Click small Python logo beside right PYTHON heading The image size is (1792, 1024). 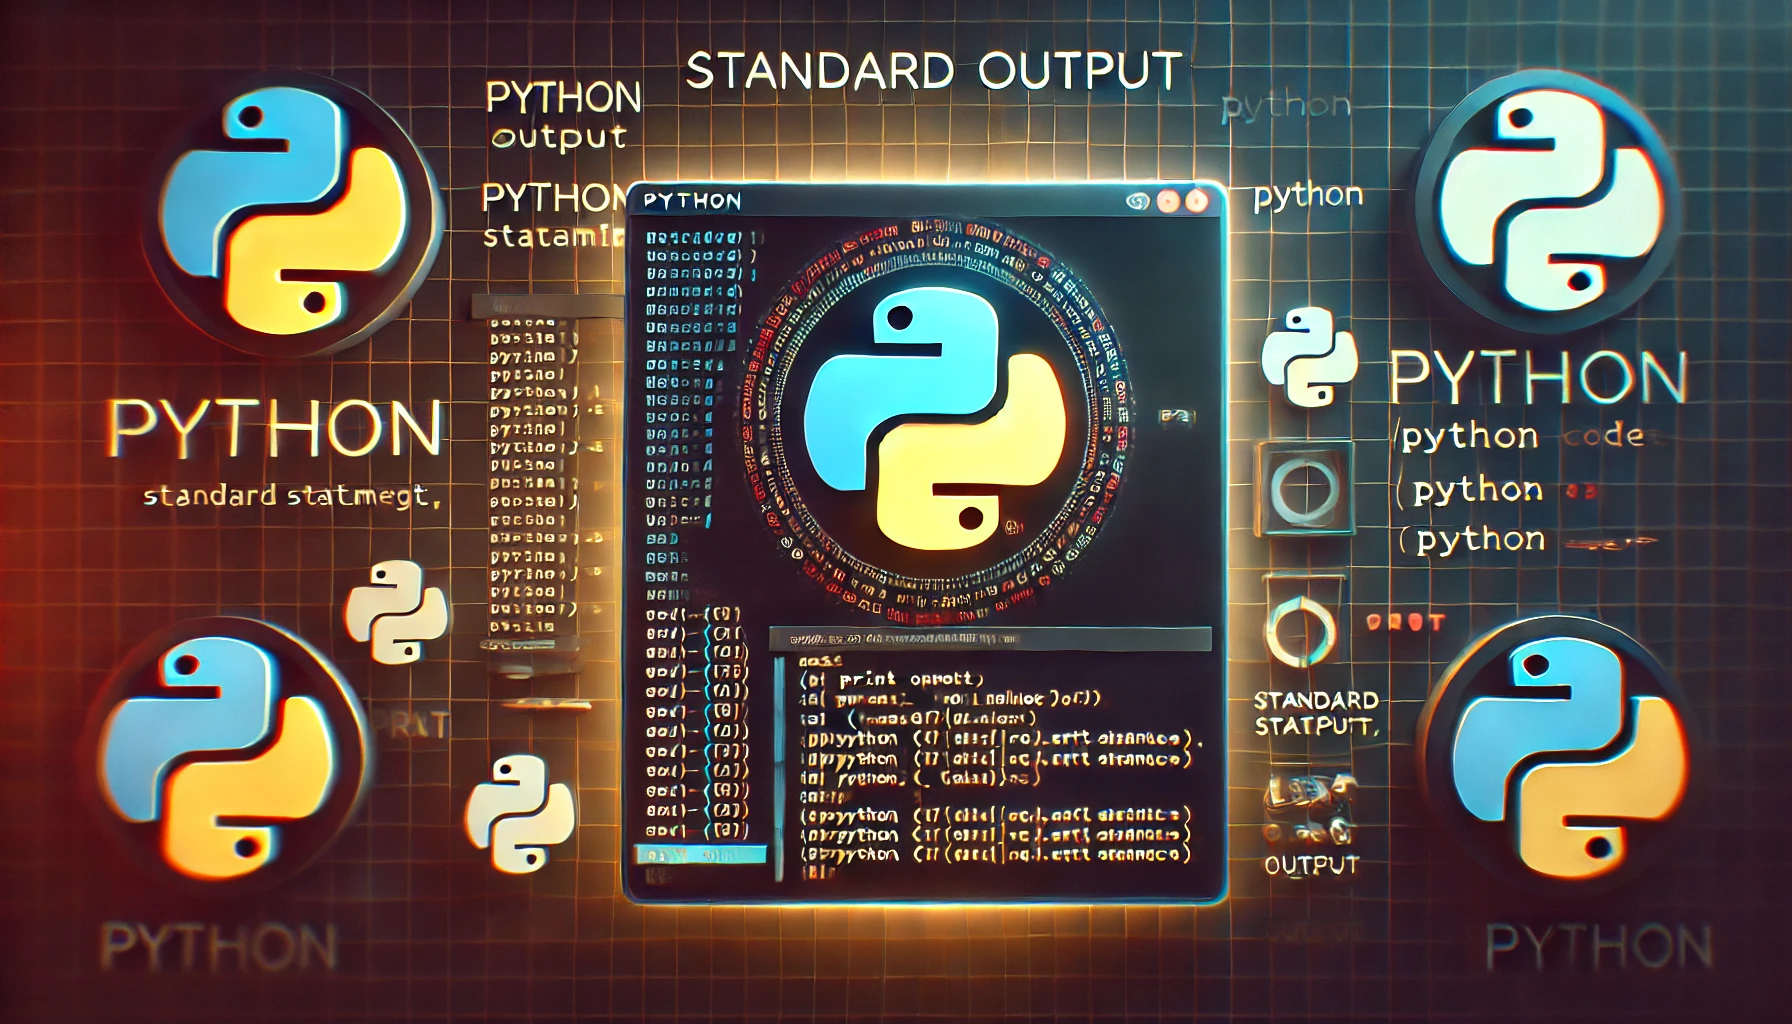pos(1308,356)
